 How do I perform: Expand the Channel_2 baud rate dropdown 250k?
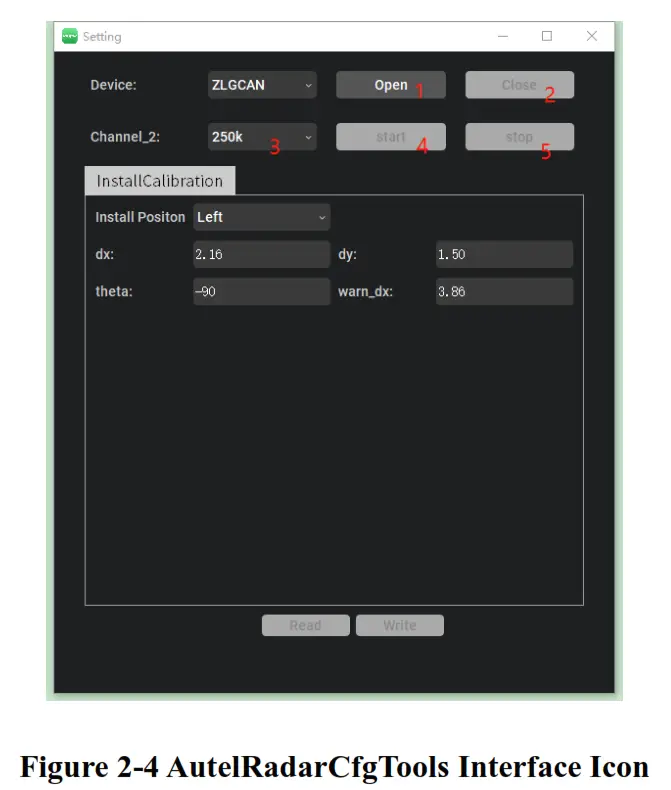[x=262, y=137]
